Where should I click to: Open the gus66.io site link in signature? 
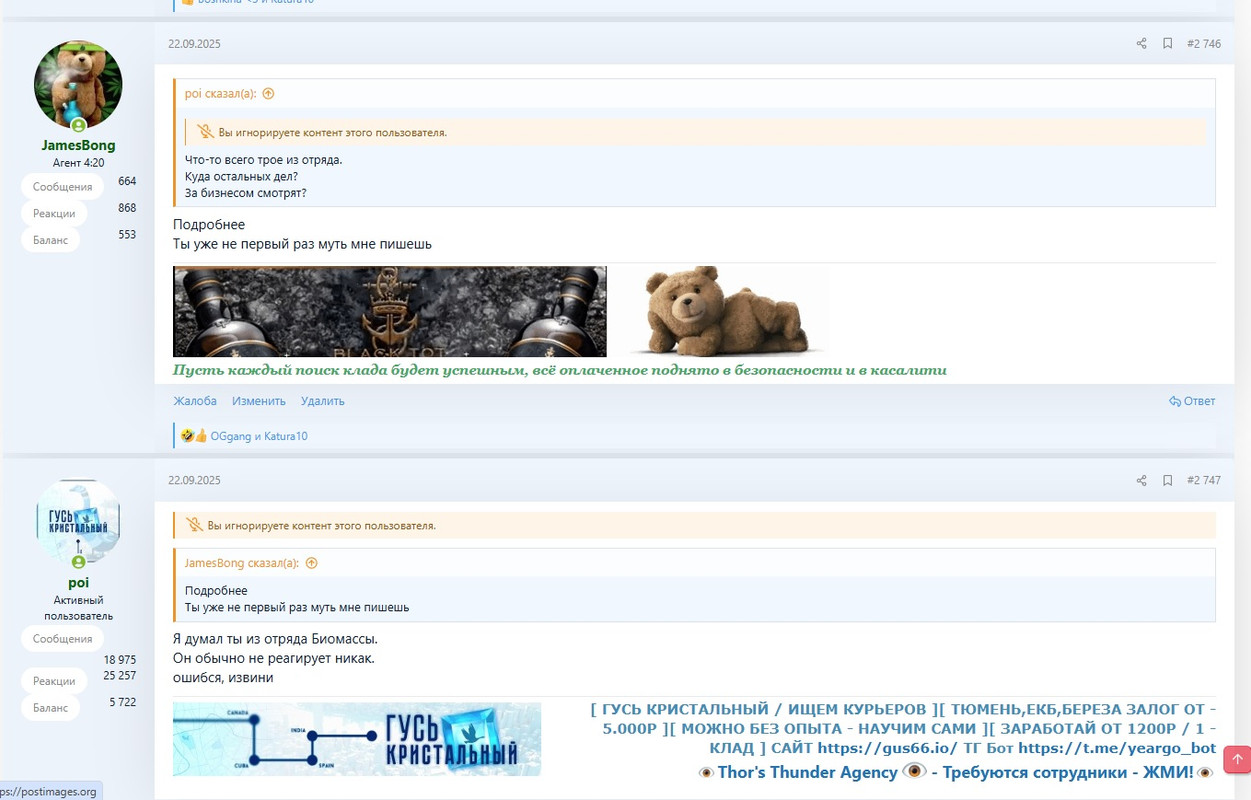pyautogui.click(x=887, y=748)
